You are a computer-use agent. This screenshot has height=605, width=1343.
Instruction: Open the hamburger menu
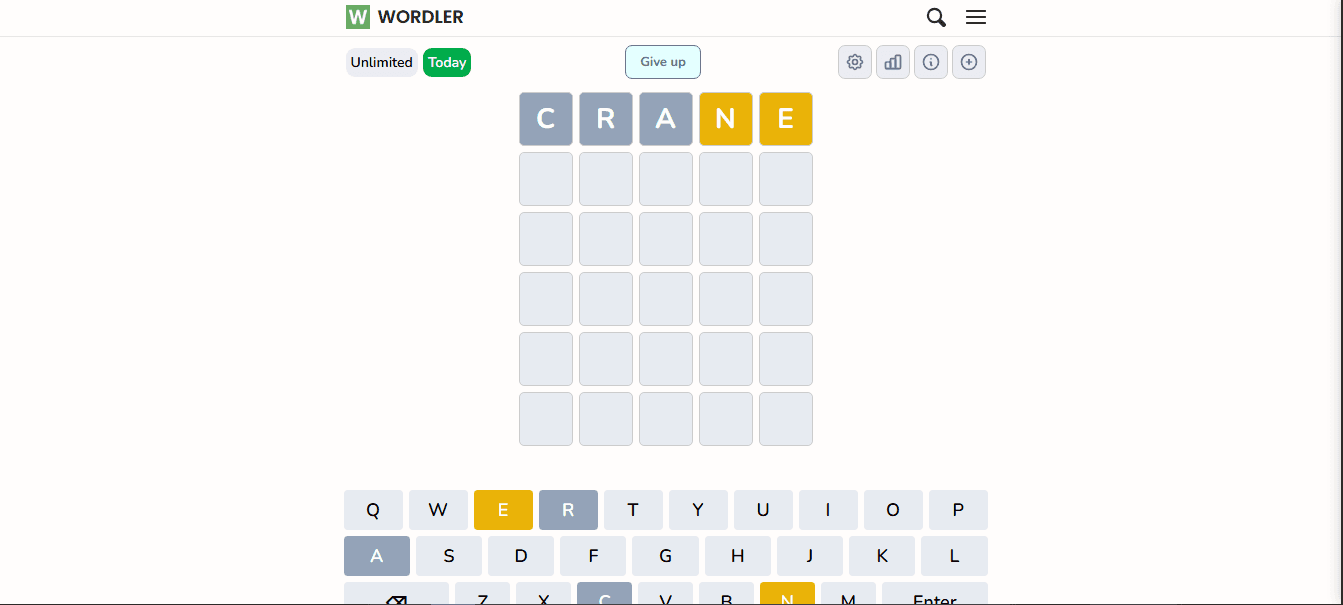click(976, 17)
